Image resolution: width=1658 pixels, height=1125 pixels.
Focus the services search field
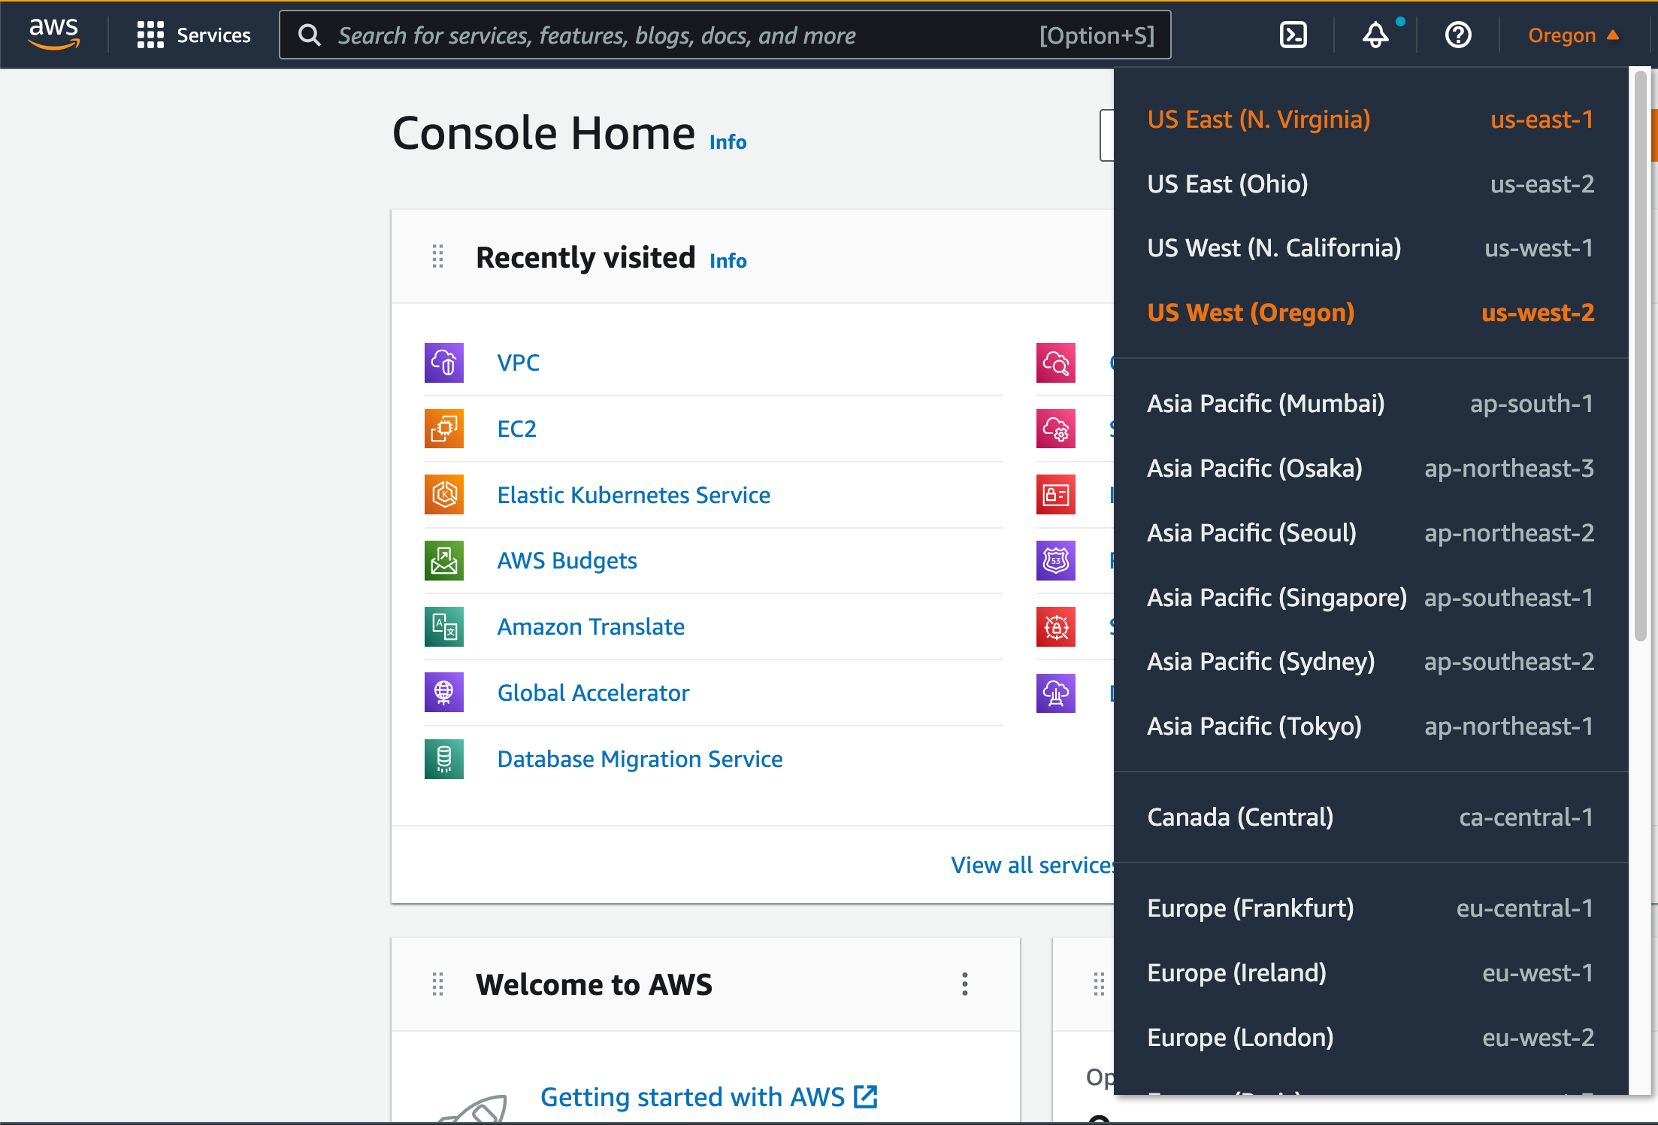[725, 35]
